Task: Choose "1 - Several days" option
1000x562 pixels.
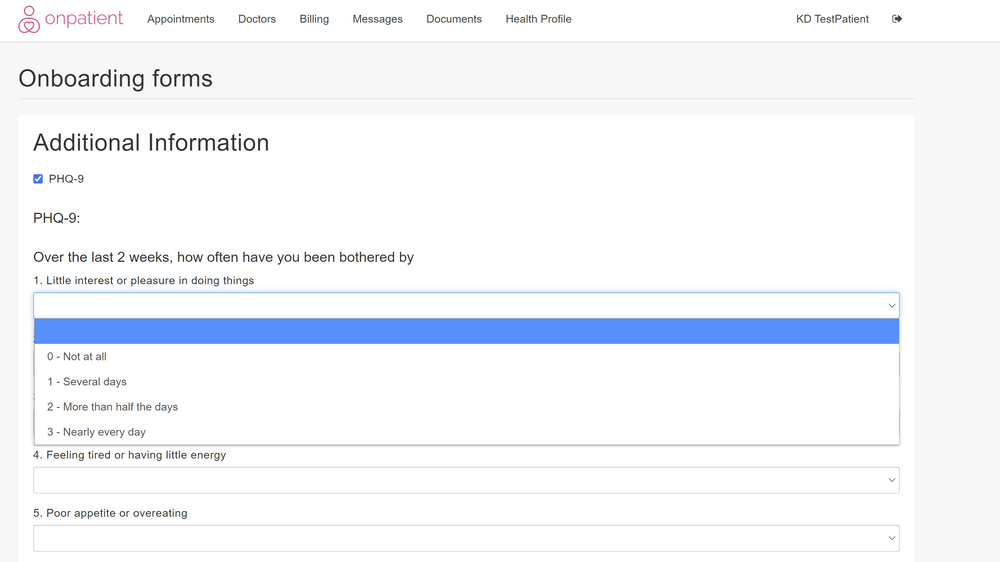Action: click(87, 382)
